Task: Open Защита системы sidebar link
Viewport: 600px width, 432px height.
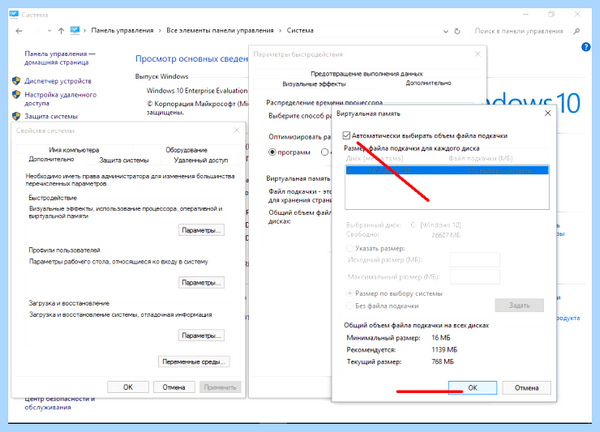Action: point(51,116)
